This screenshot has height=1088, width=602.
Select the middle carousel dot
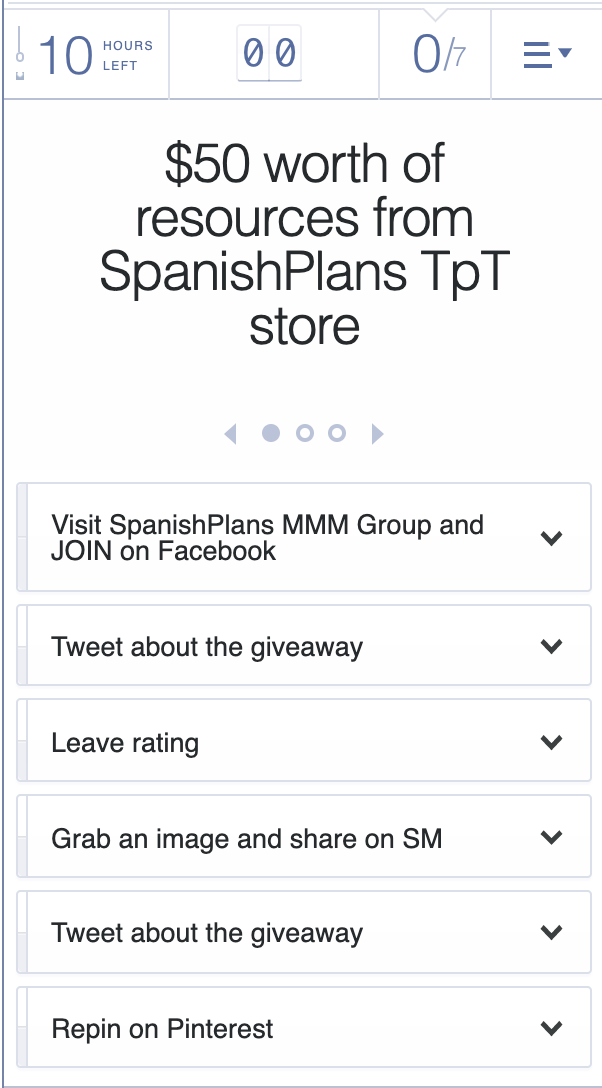304,433
